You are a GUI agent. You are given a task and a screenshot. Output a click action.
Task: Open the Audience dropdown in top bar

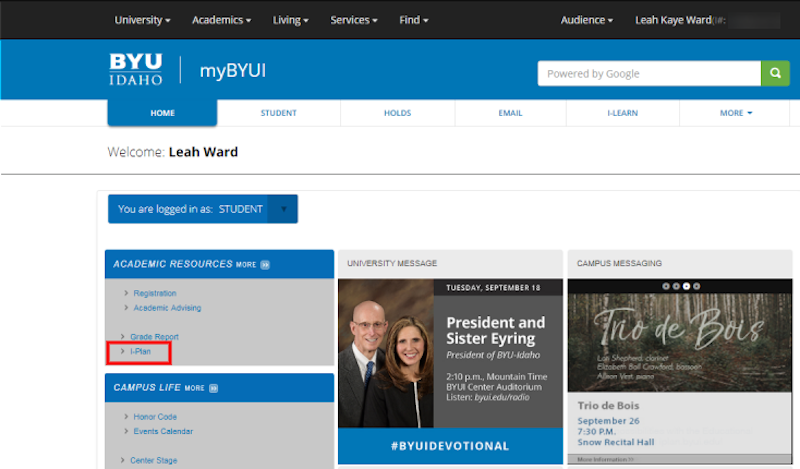[x=586, y=20]
